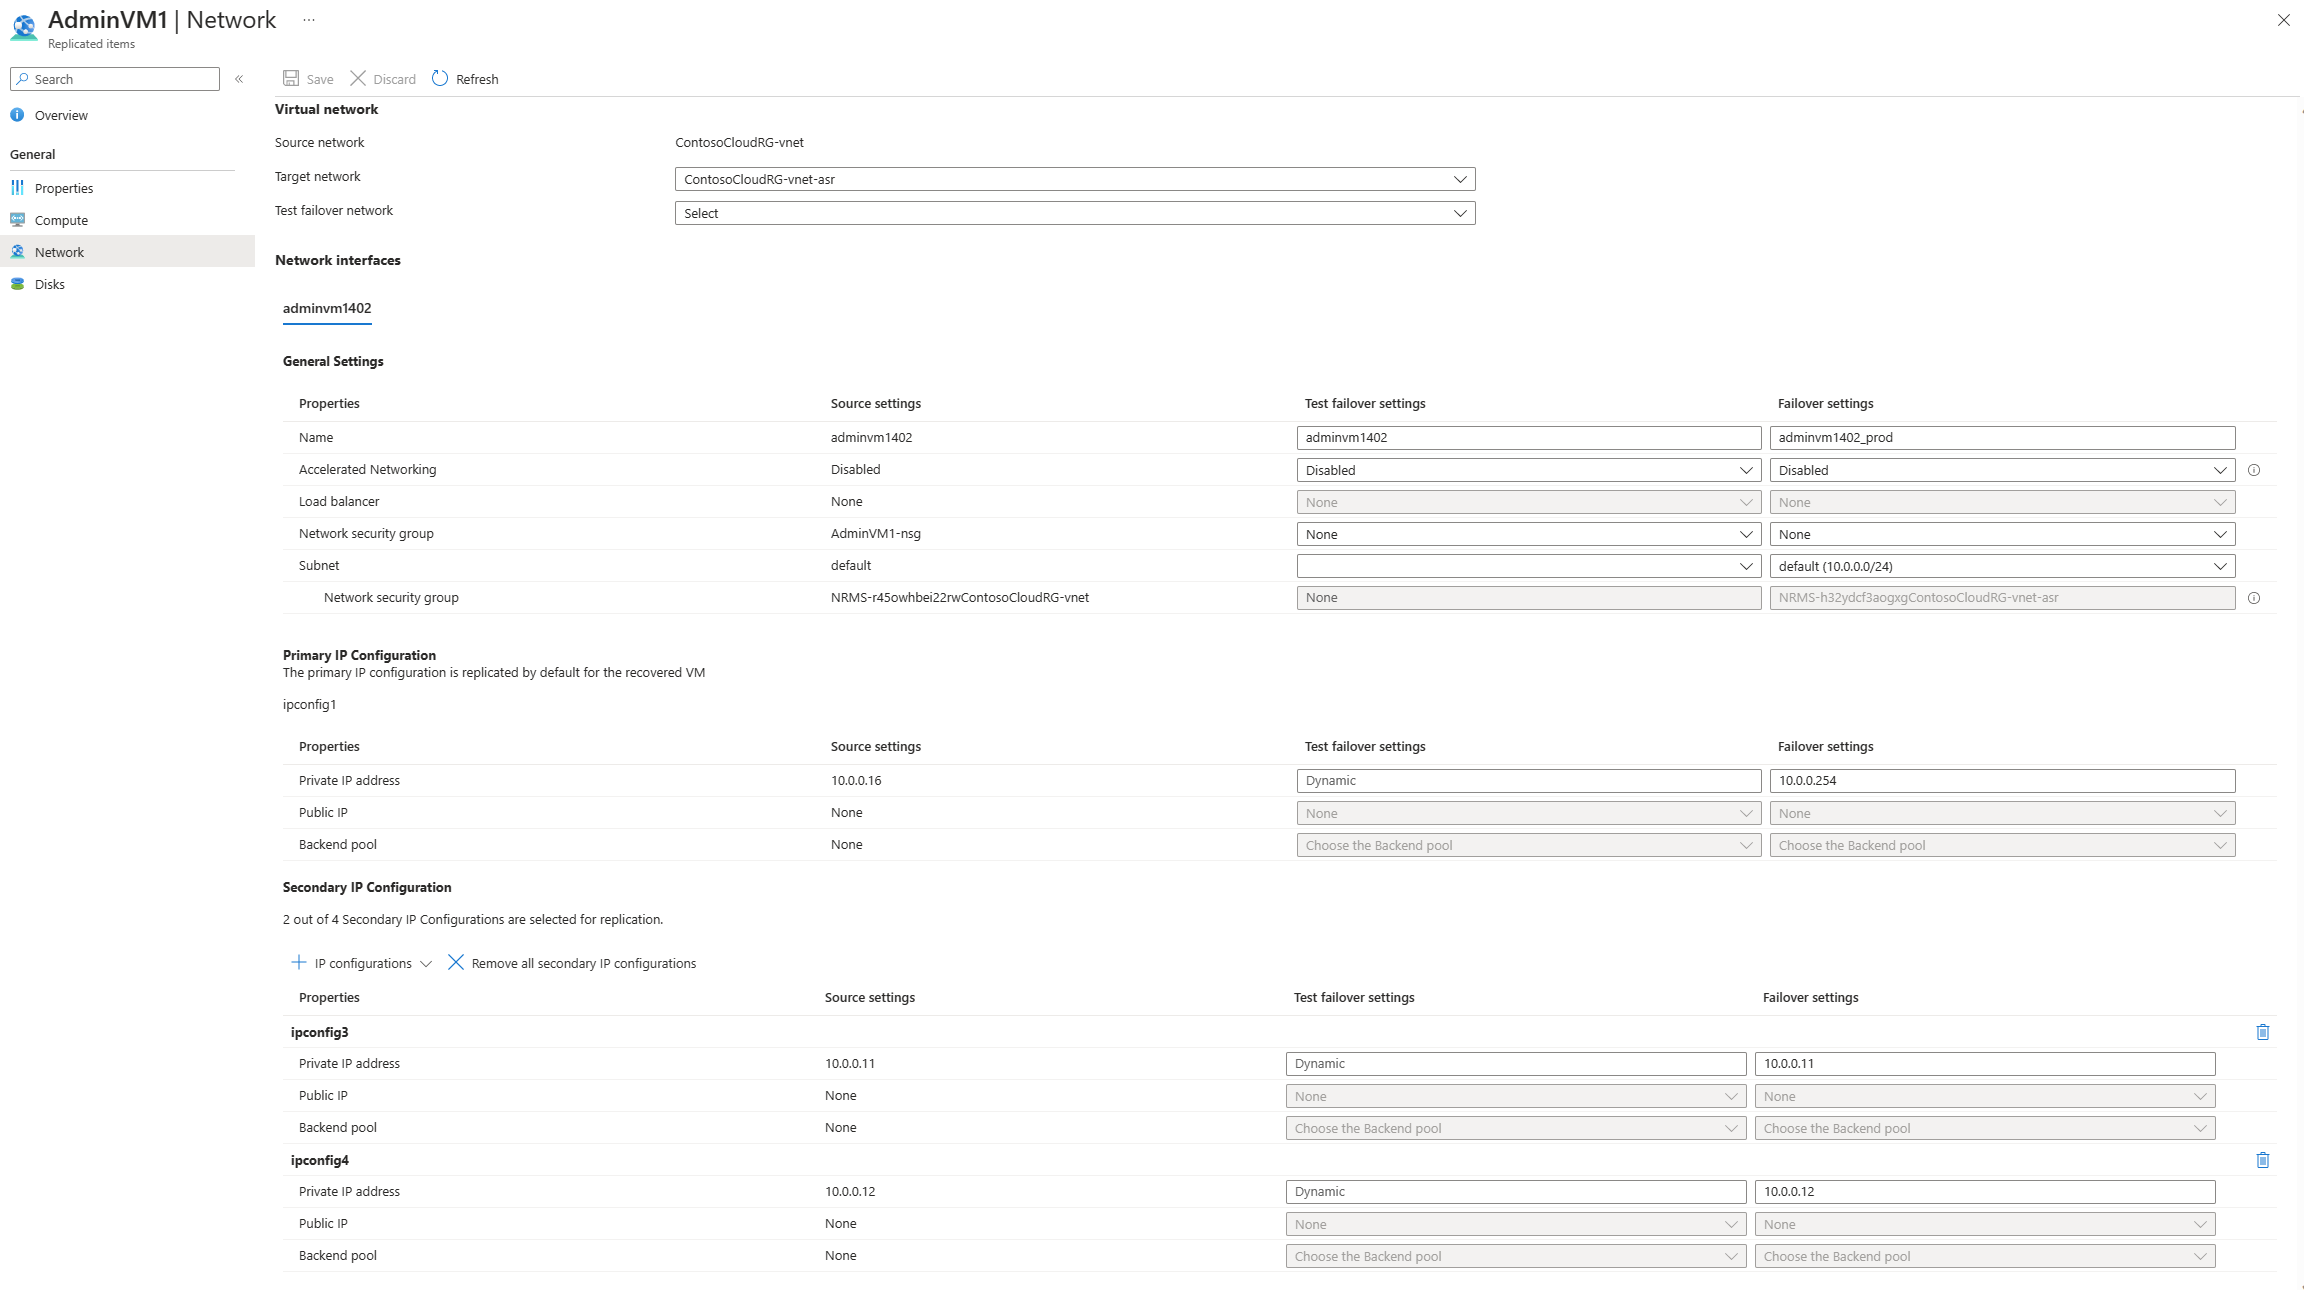
Task: Click the adminvm1402 network interface tab
Action: [x=326, y=309]
